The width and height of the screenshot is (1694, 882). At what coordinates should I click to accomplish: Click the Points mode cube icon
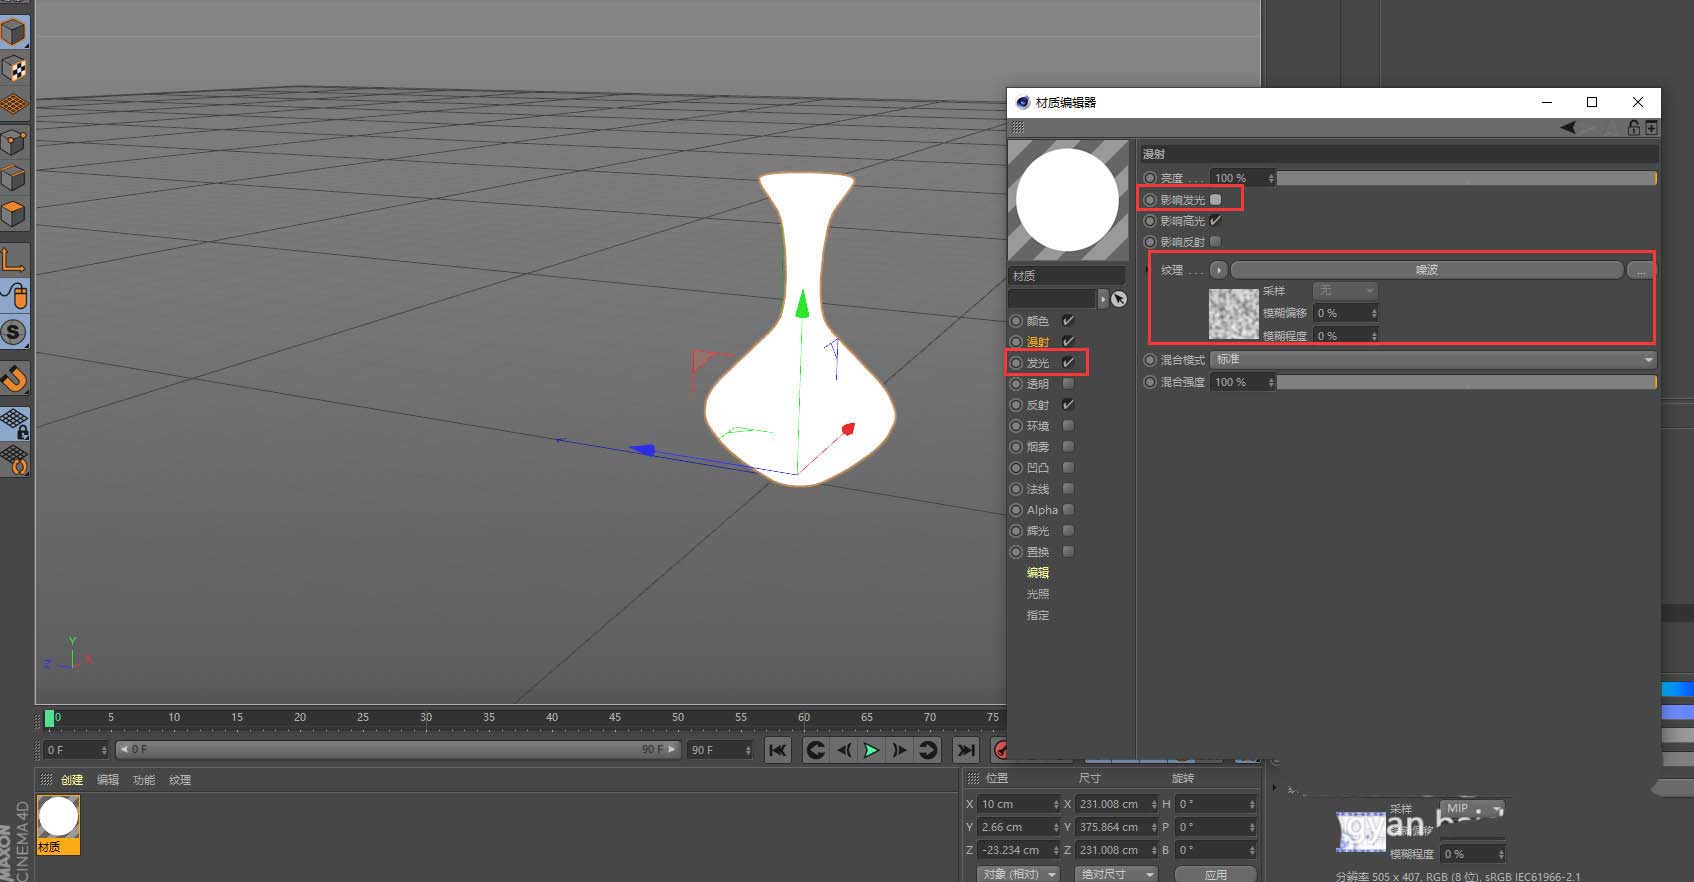14,142
